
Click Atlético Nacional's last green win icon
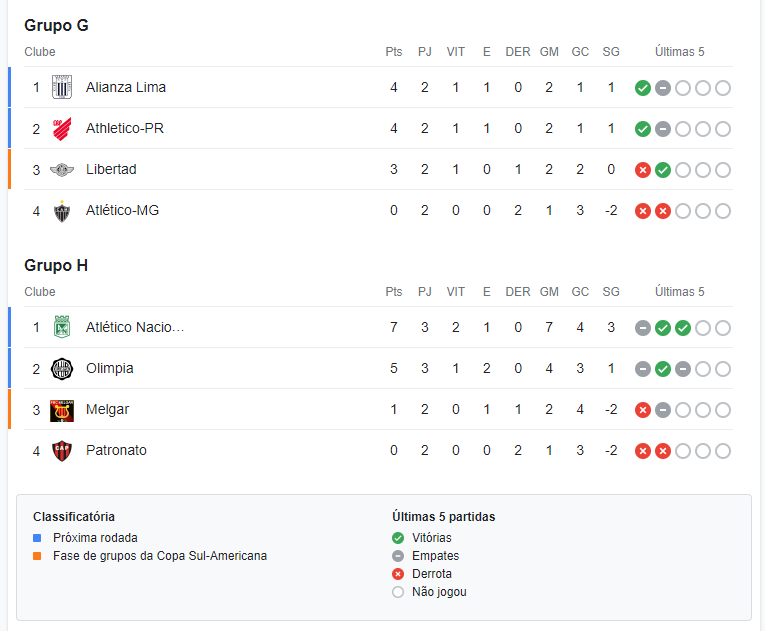click(x=683, y=328)
